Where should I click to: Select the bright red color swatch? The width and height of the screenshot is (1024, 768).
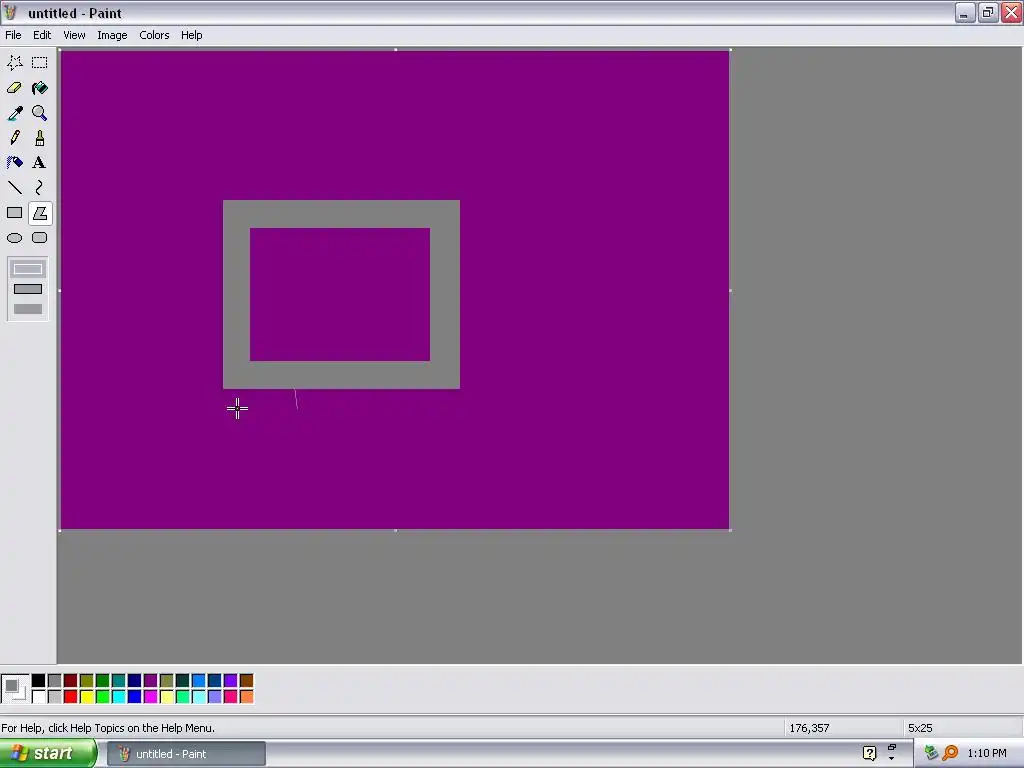[71, 697]
